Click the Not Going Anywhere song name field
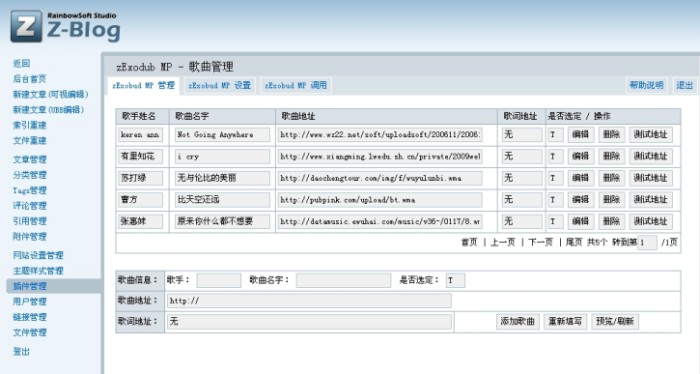Image resolution: width=700 pixels, height=374 pixels. (x=222, y=135)
